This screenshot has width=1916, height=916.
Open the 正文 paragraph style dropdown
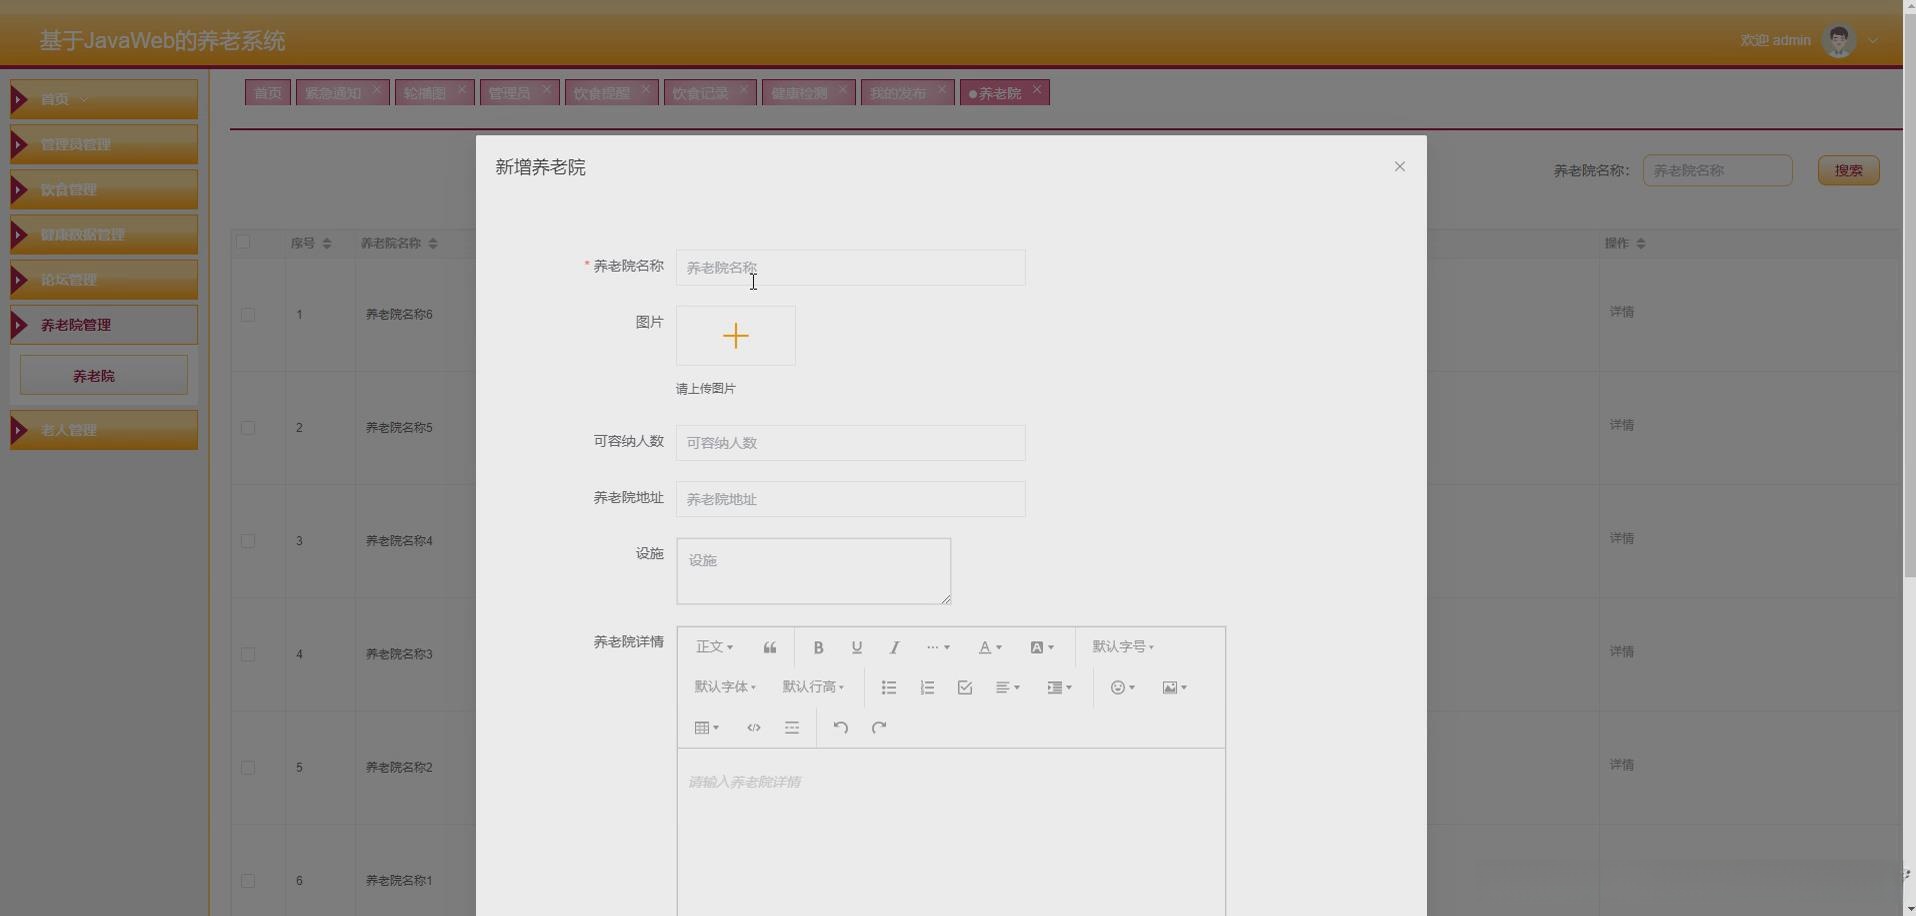click(714, 647)
